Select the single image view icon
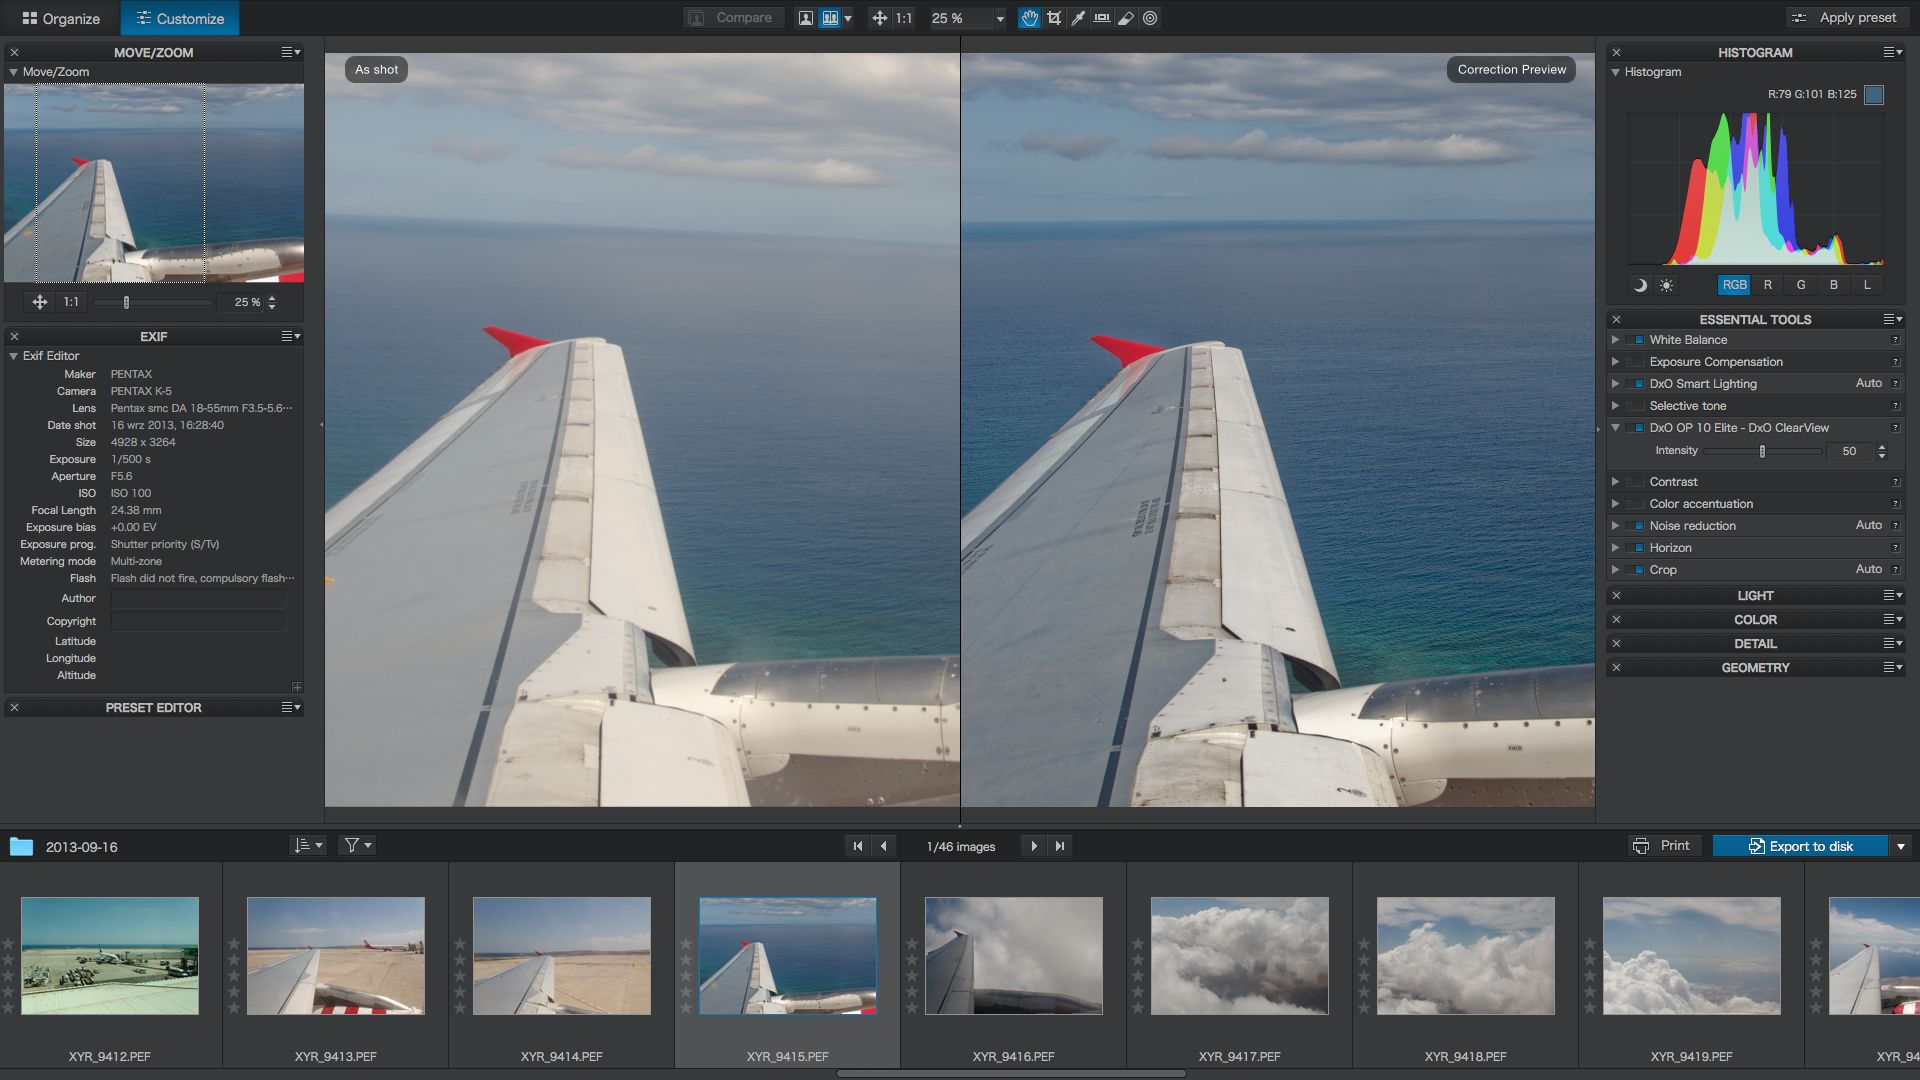The image size is (1920, 1080). (x=805, y=18)
